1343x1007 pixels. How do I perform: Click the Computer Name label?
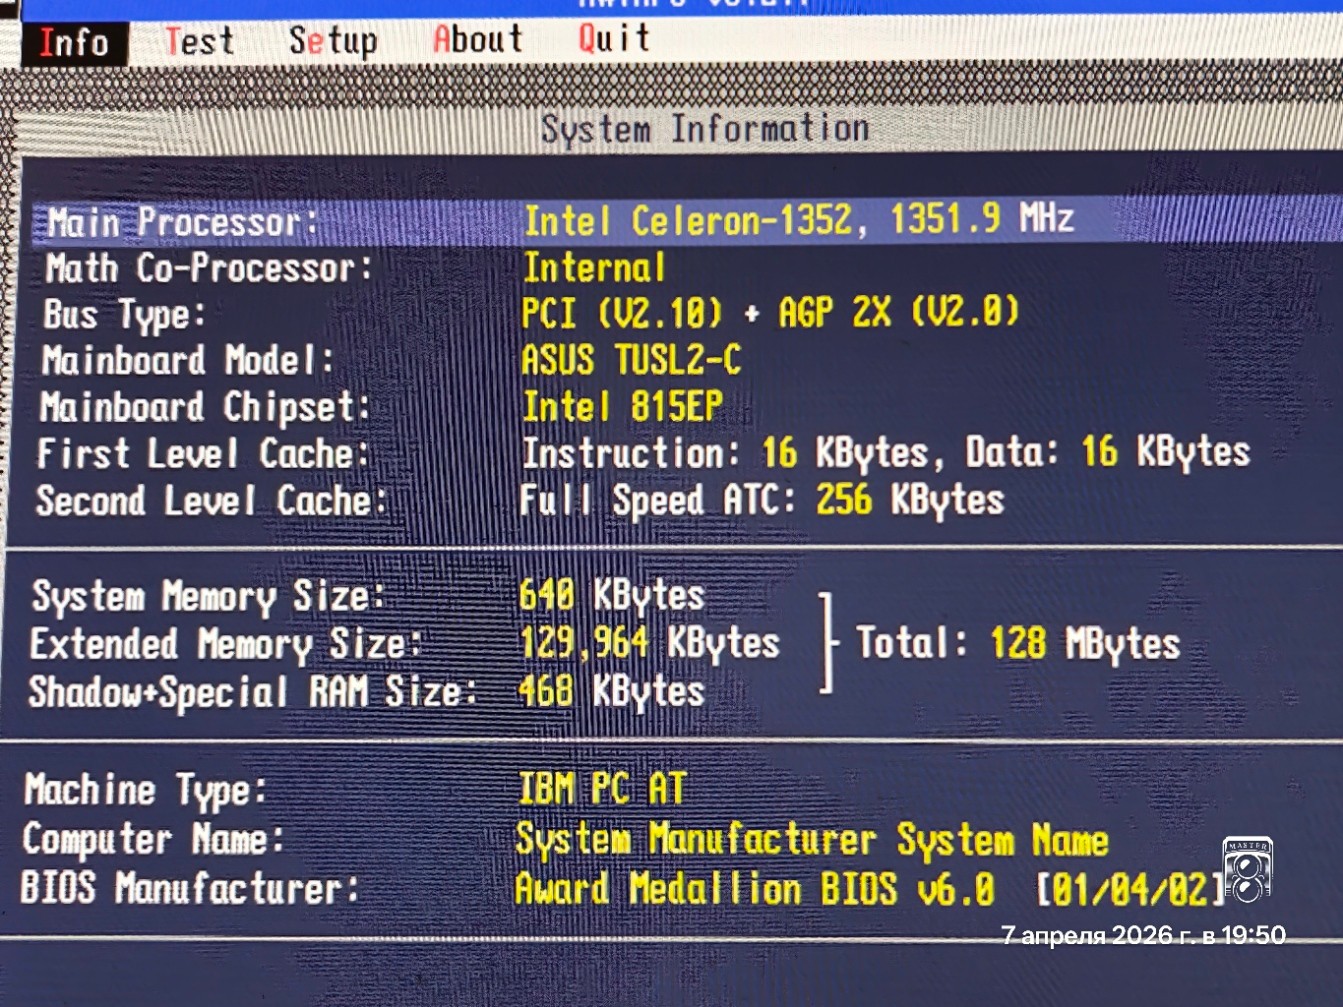coord(154,839)
